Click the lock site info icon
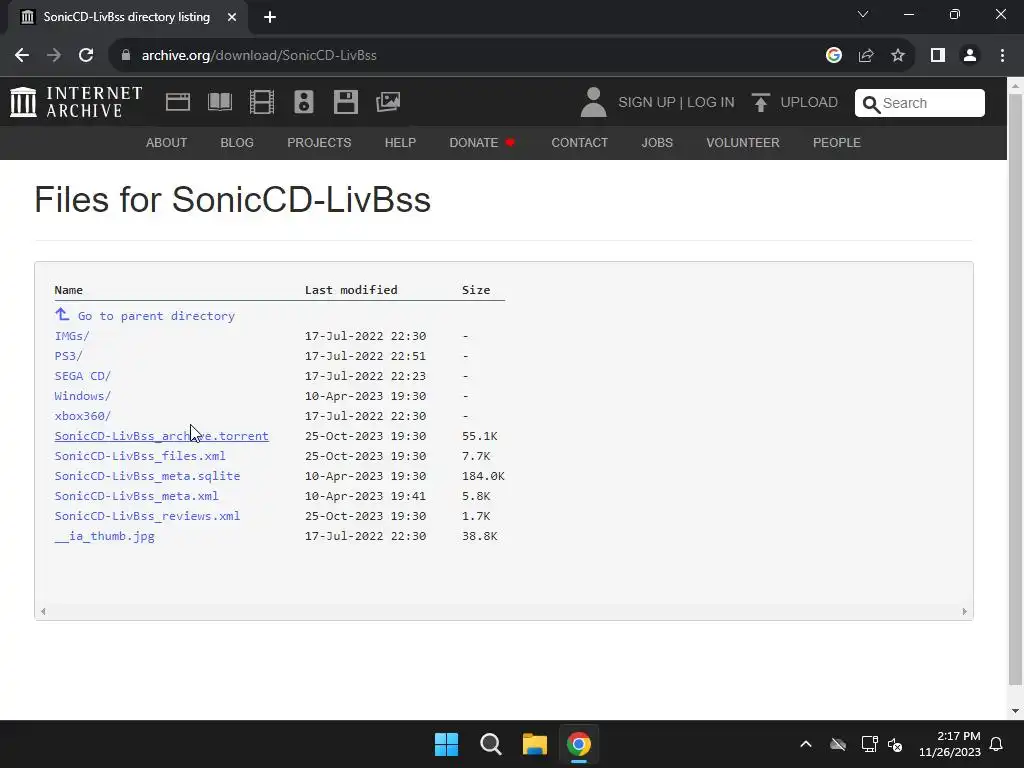The width and height of the screenshot is (1024, 768). pyautogui.click(x=126, y=56)
